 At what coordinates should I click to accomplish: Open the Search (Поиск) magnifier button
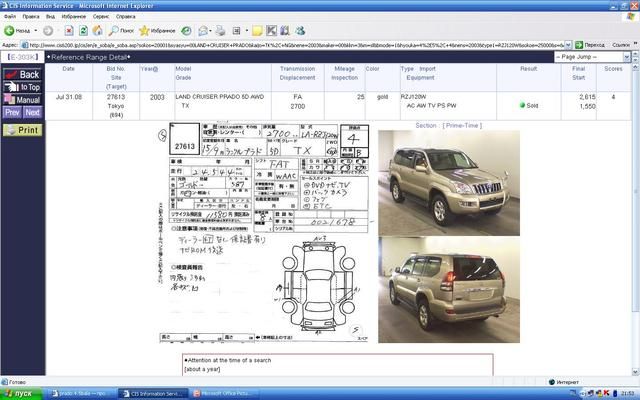click(121, 31)
